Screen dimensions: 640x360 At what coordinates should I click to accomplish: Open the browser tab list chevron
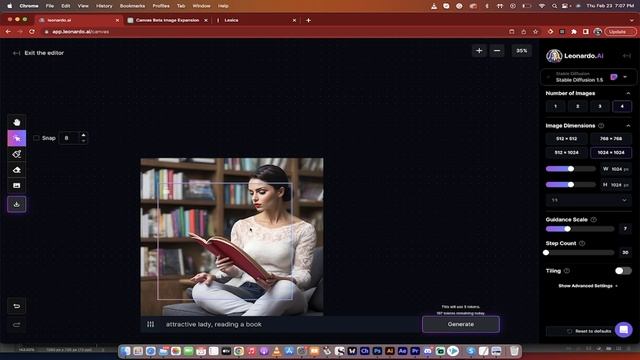point(632,20)
